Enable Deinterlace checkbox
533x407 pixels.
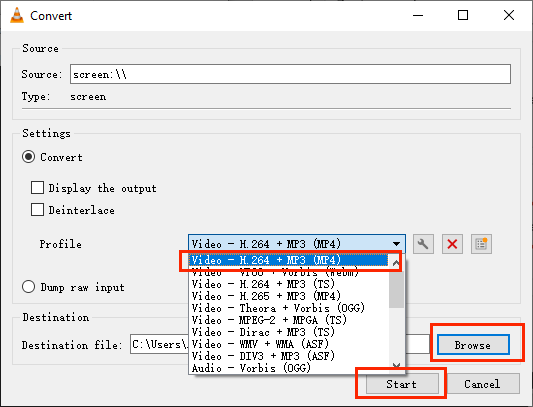point(37,210)
